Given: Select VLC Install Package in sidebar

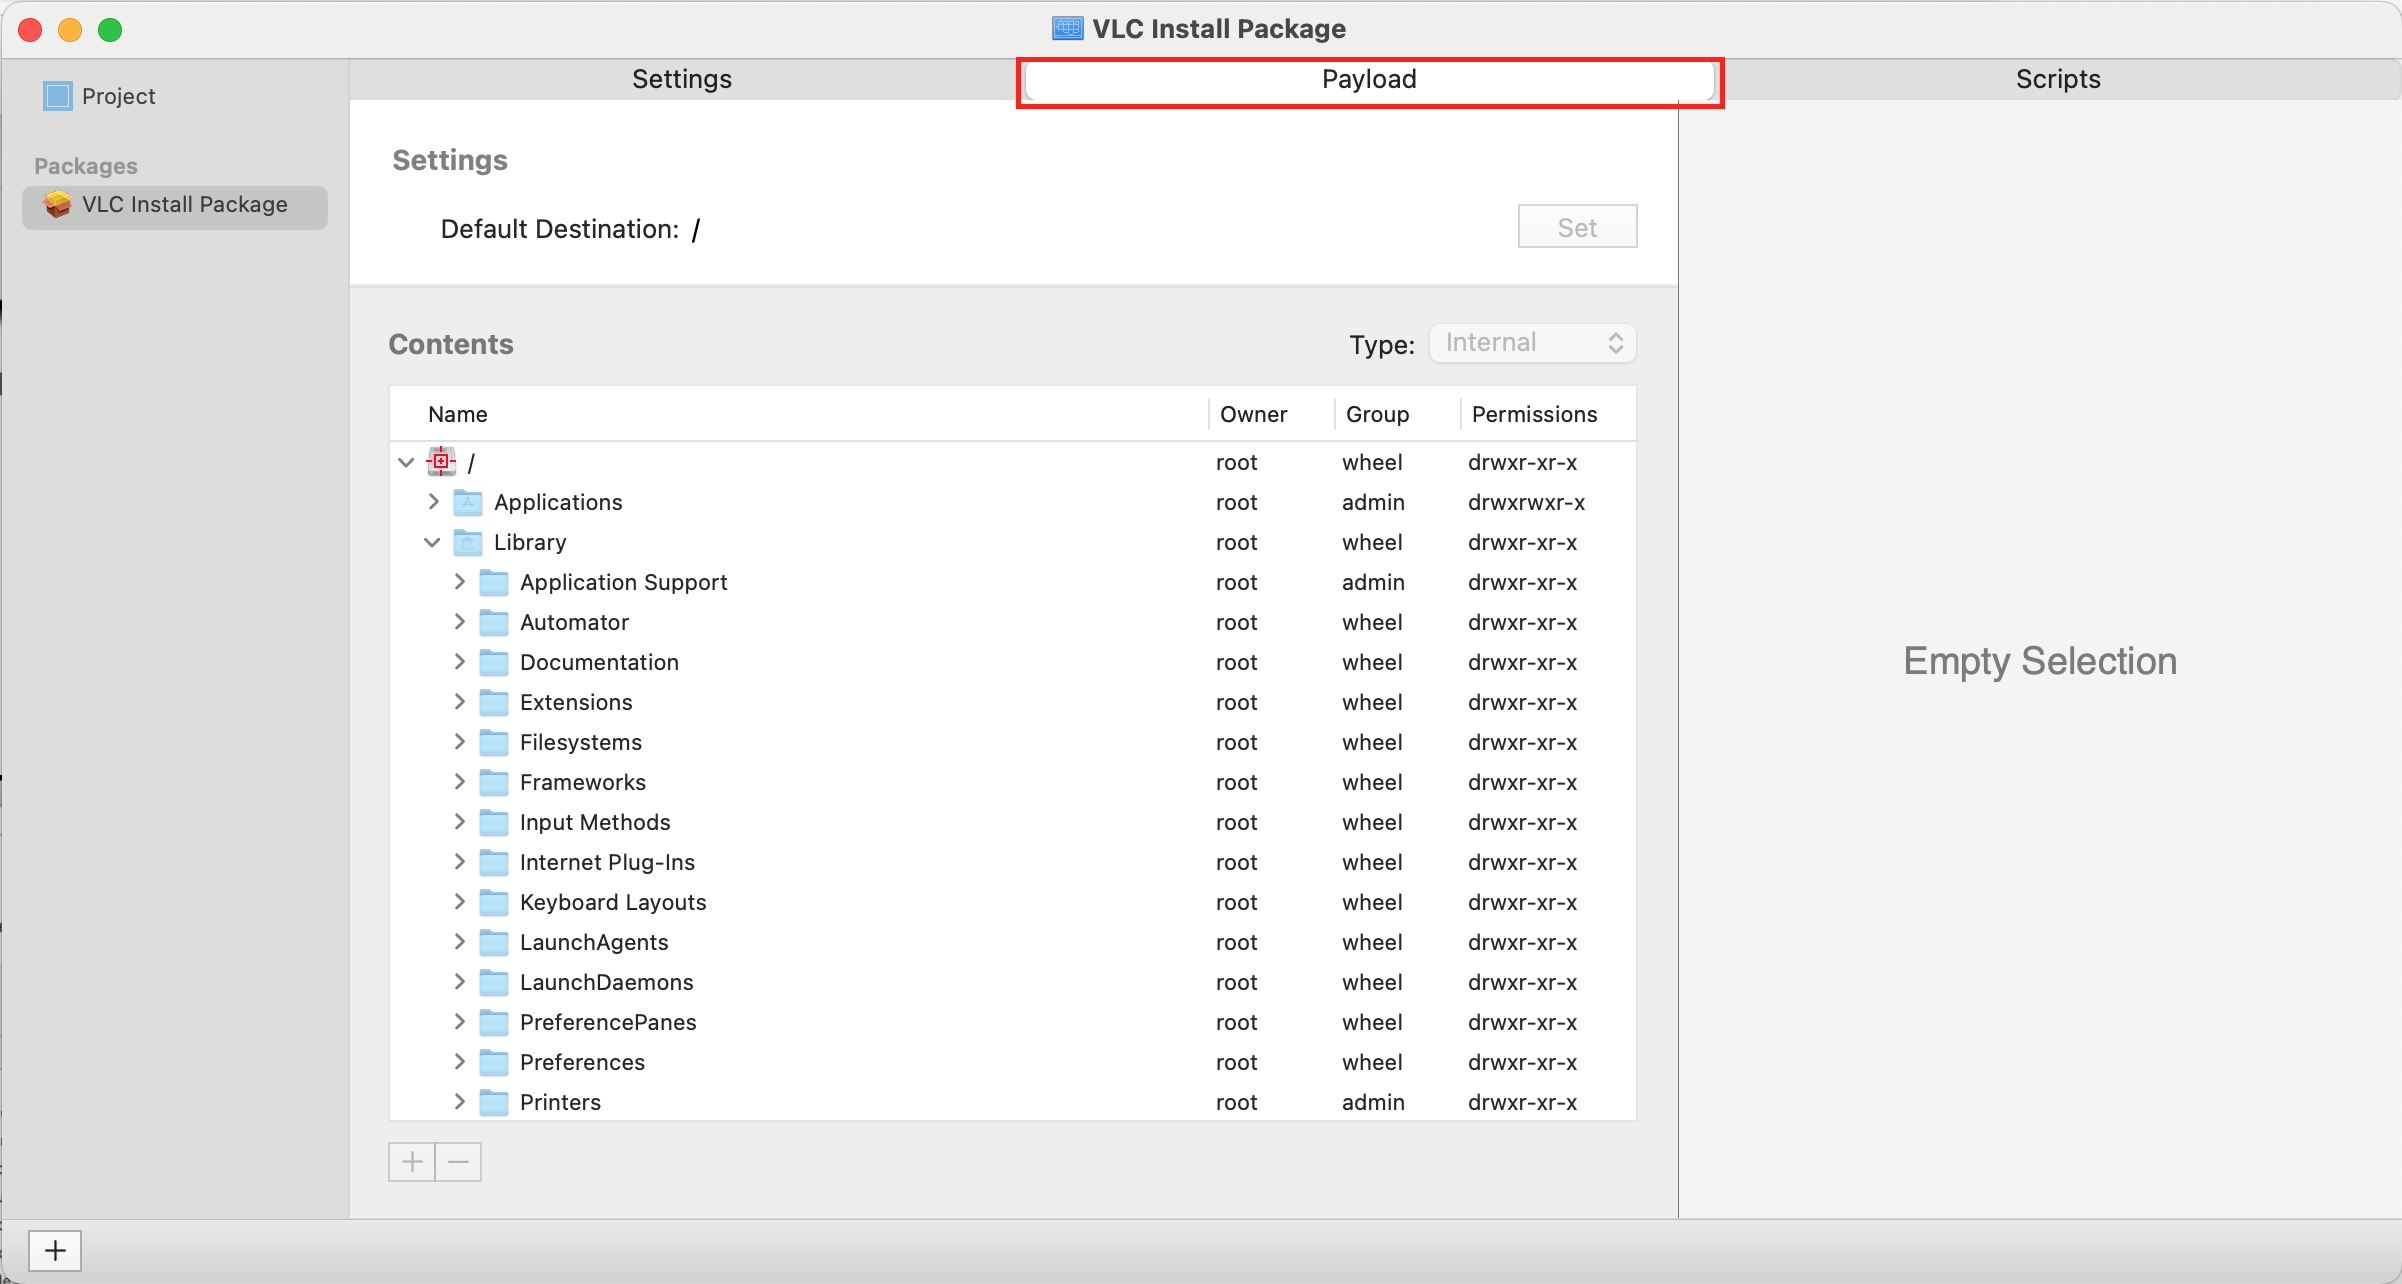Looking at the screenshot, I should 175,207.
